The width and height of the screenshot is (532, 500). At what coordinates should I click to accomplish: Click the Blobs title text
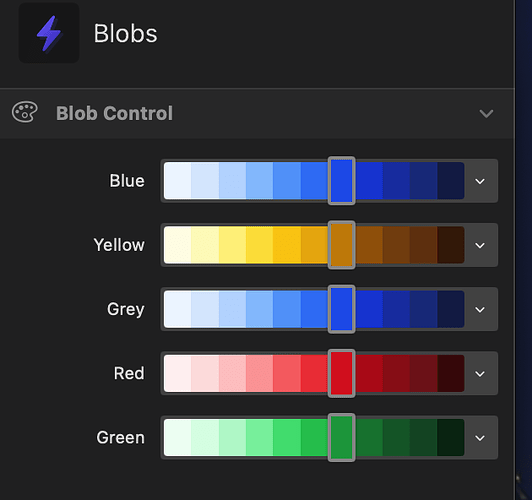tap(126, 34)
